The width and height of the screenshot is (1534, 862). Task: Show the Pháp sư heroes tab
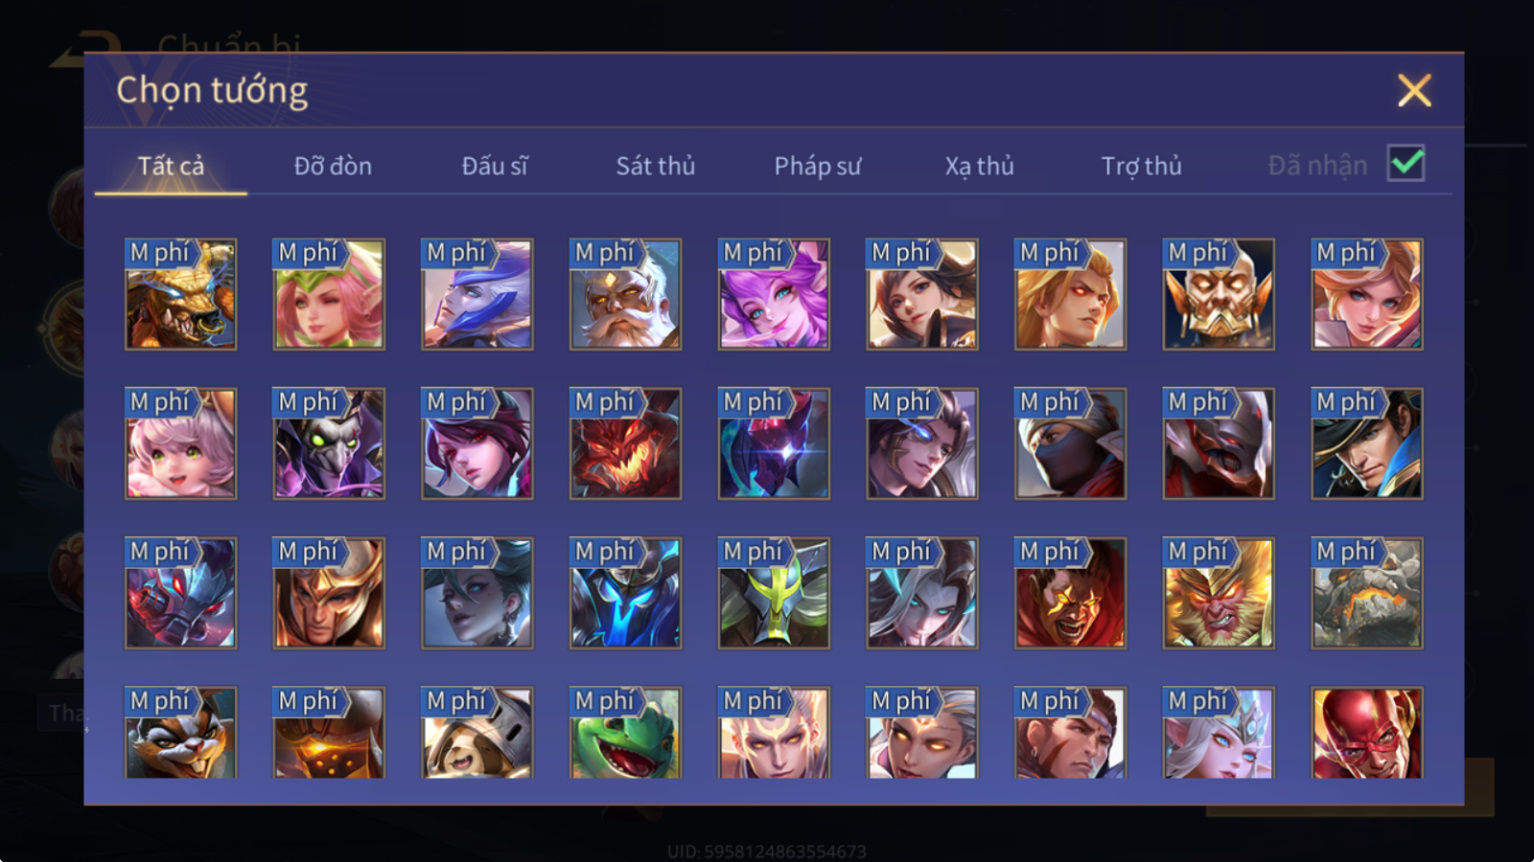pyautogui.click(x=817, y=166)
